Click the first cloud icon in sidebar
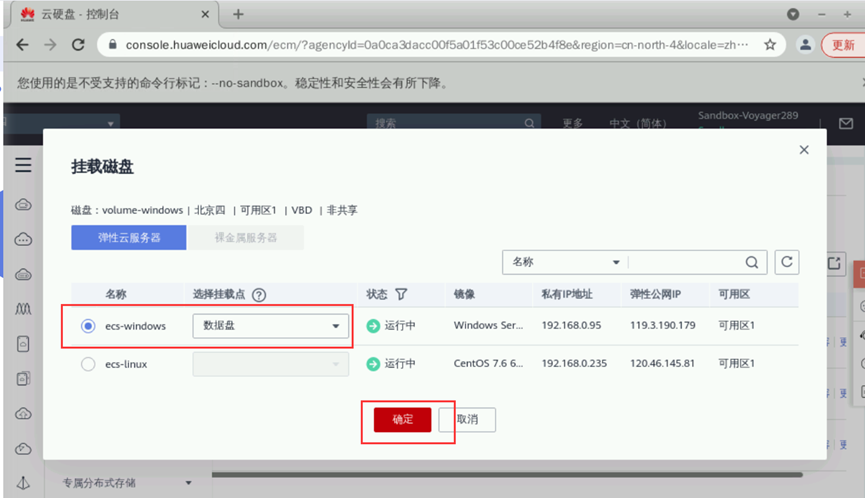The image size is (865, 498). point(23,205)
